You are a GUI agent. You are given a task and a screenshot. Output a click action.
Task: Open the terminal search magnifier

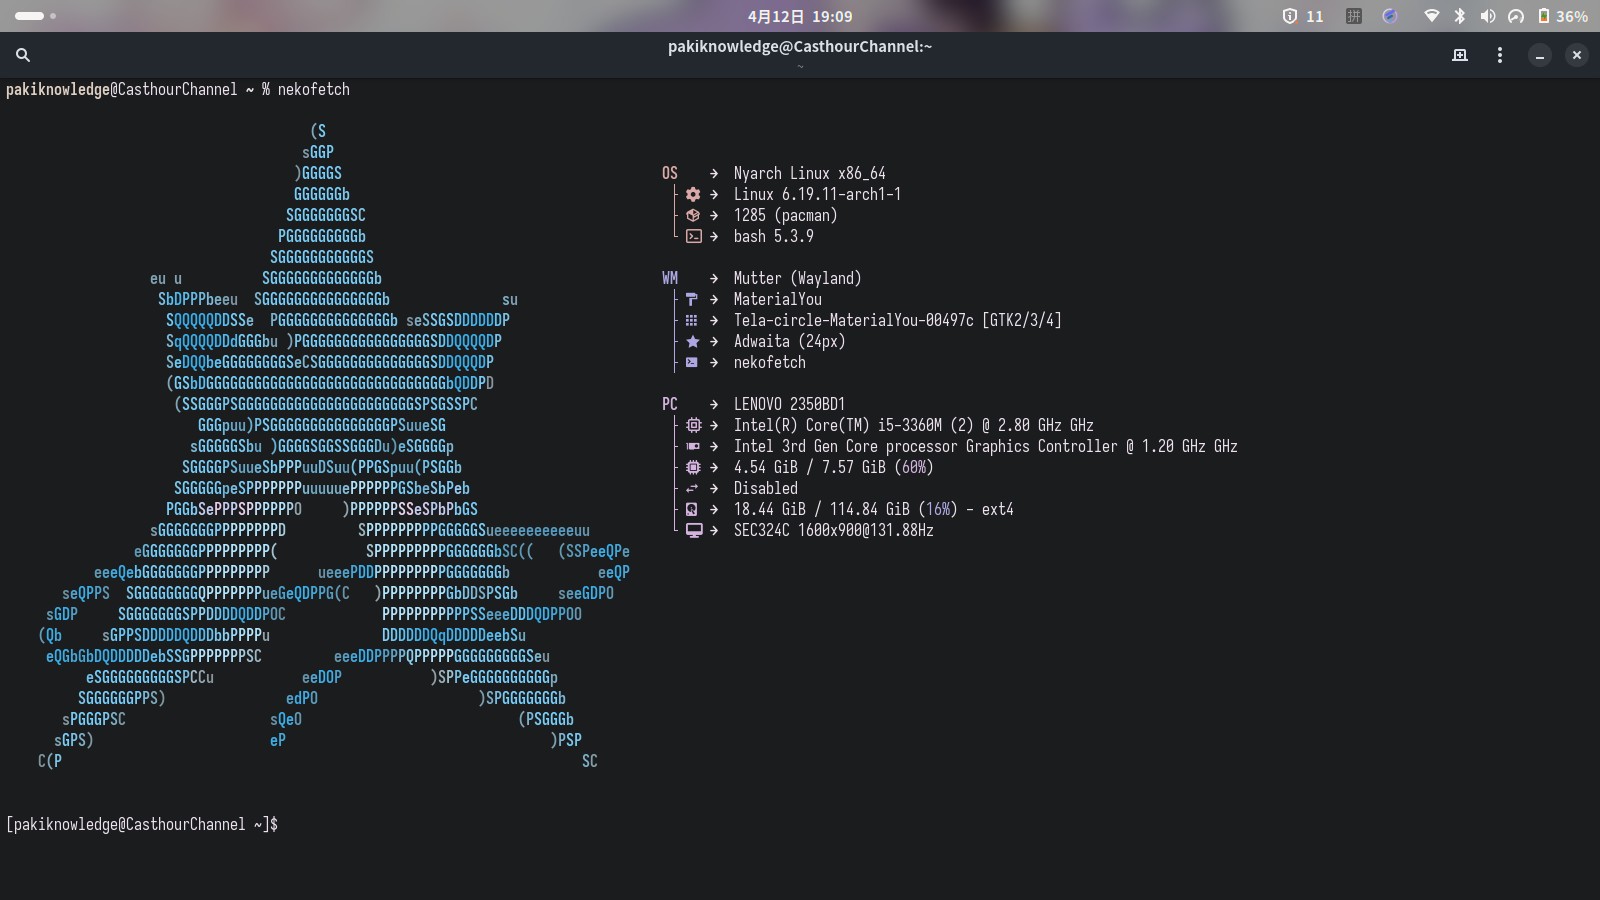[23, 55]
